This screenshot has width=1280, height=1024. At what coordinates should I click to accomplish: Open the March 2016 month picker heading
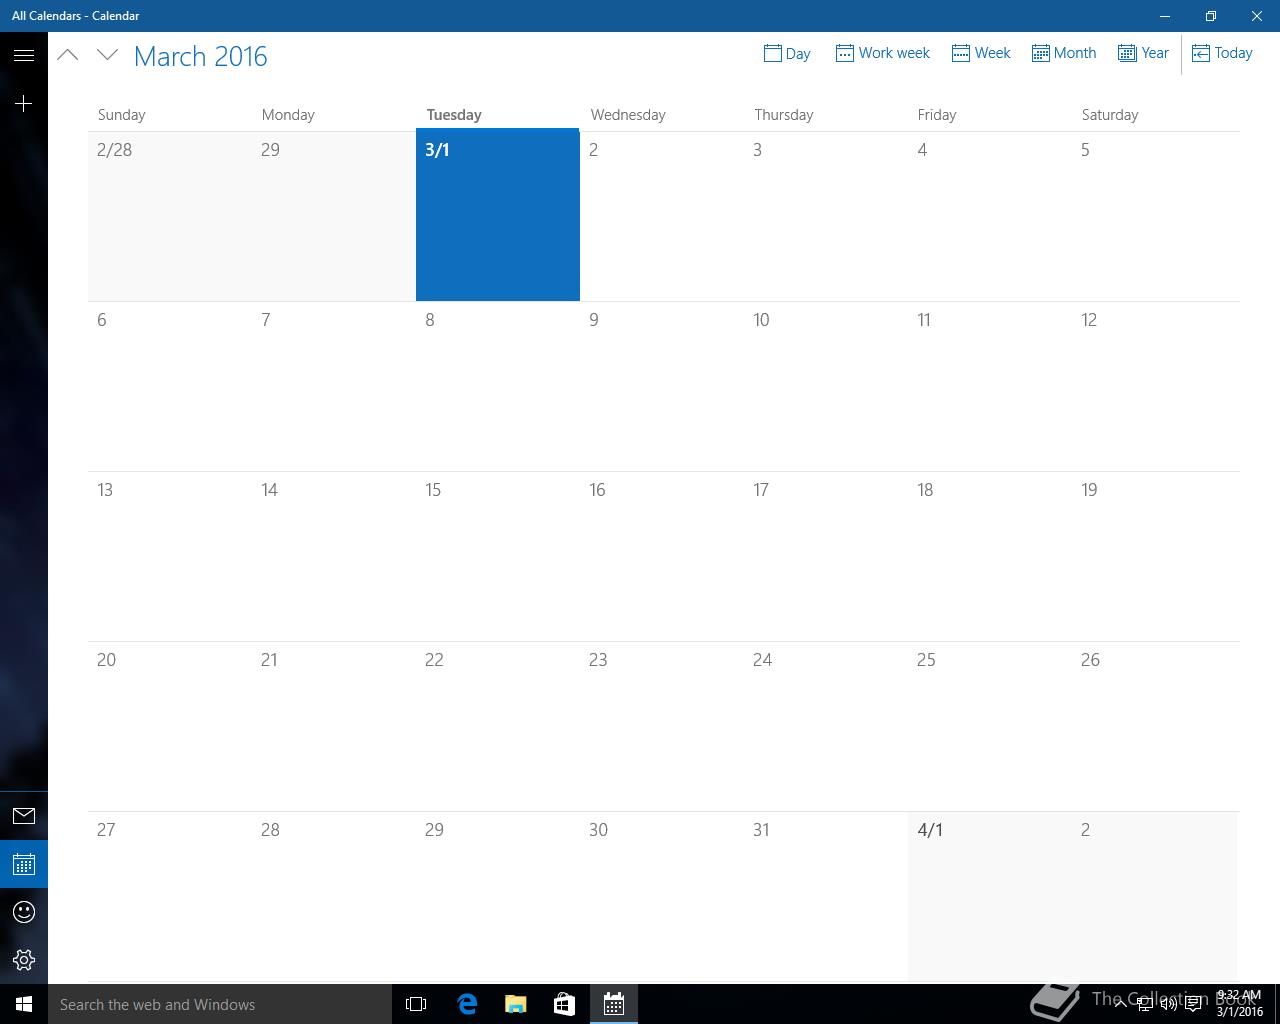click(200, 56)
